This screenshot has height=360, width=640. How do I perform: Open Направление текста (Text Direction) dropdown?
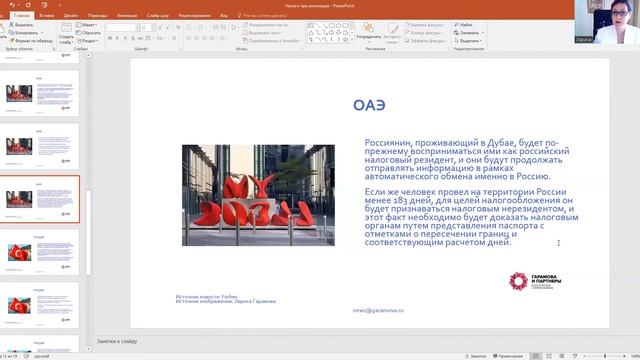pyautogui.click(x=266, y=25)
